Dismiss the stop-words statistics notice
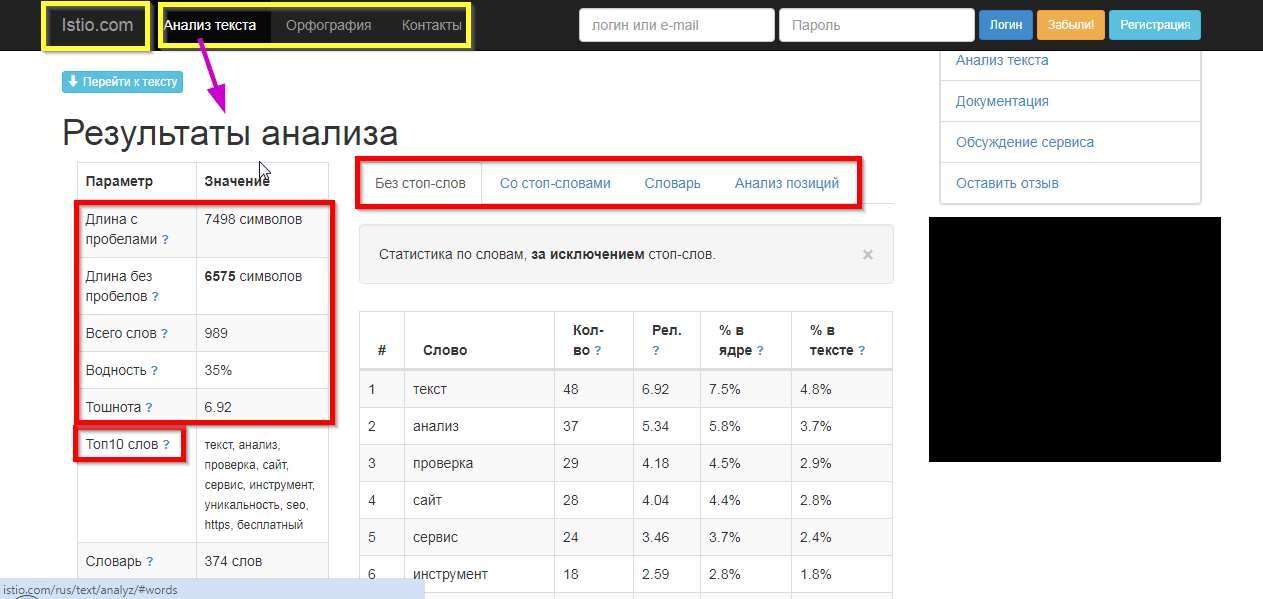1263x599 pixels. pyautogui.click(x=867, y=255)
